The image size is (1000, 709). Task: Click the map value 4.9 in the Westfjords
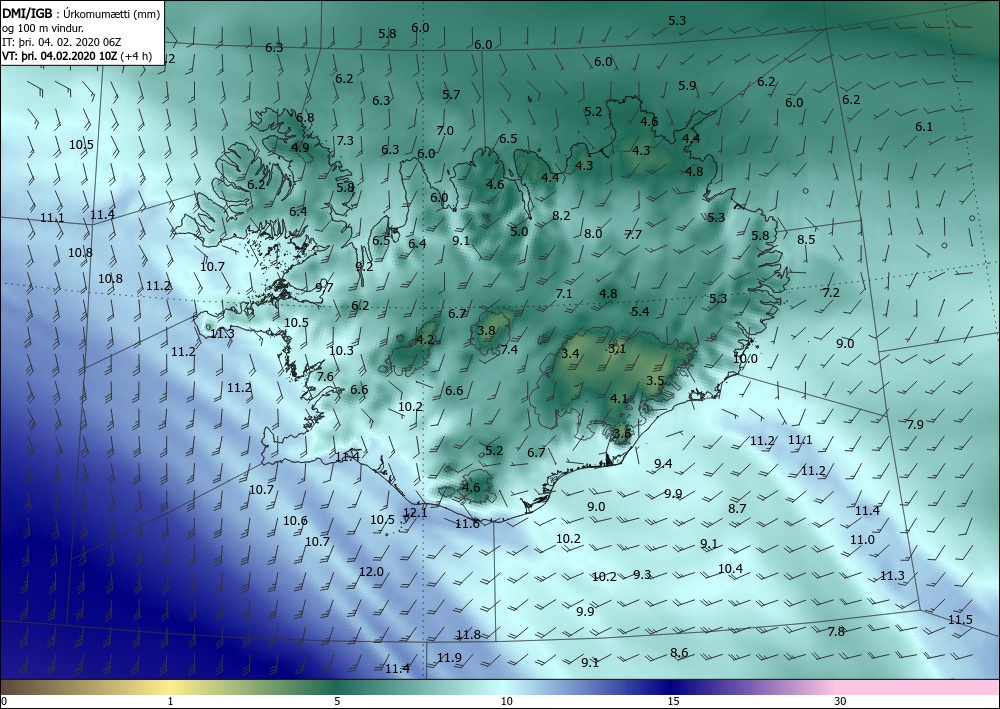pyautogui.click(x=300, y=147)
